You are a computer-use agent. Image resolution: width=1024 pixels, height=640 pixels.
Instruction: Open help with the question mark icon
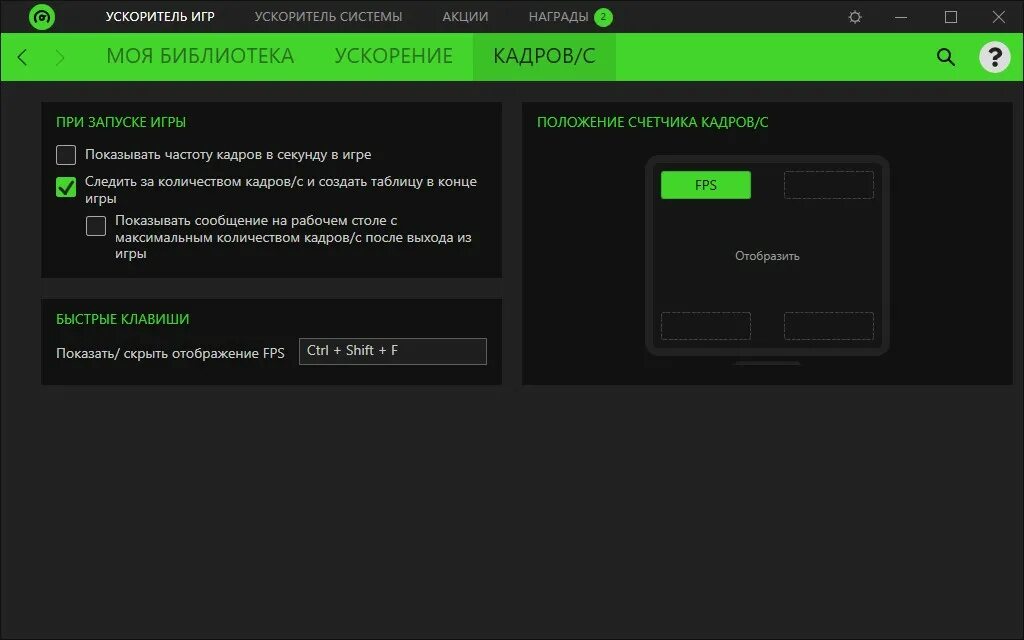point(995,57)
